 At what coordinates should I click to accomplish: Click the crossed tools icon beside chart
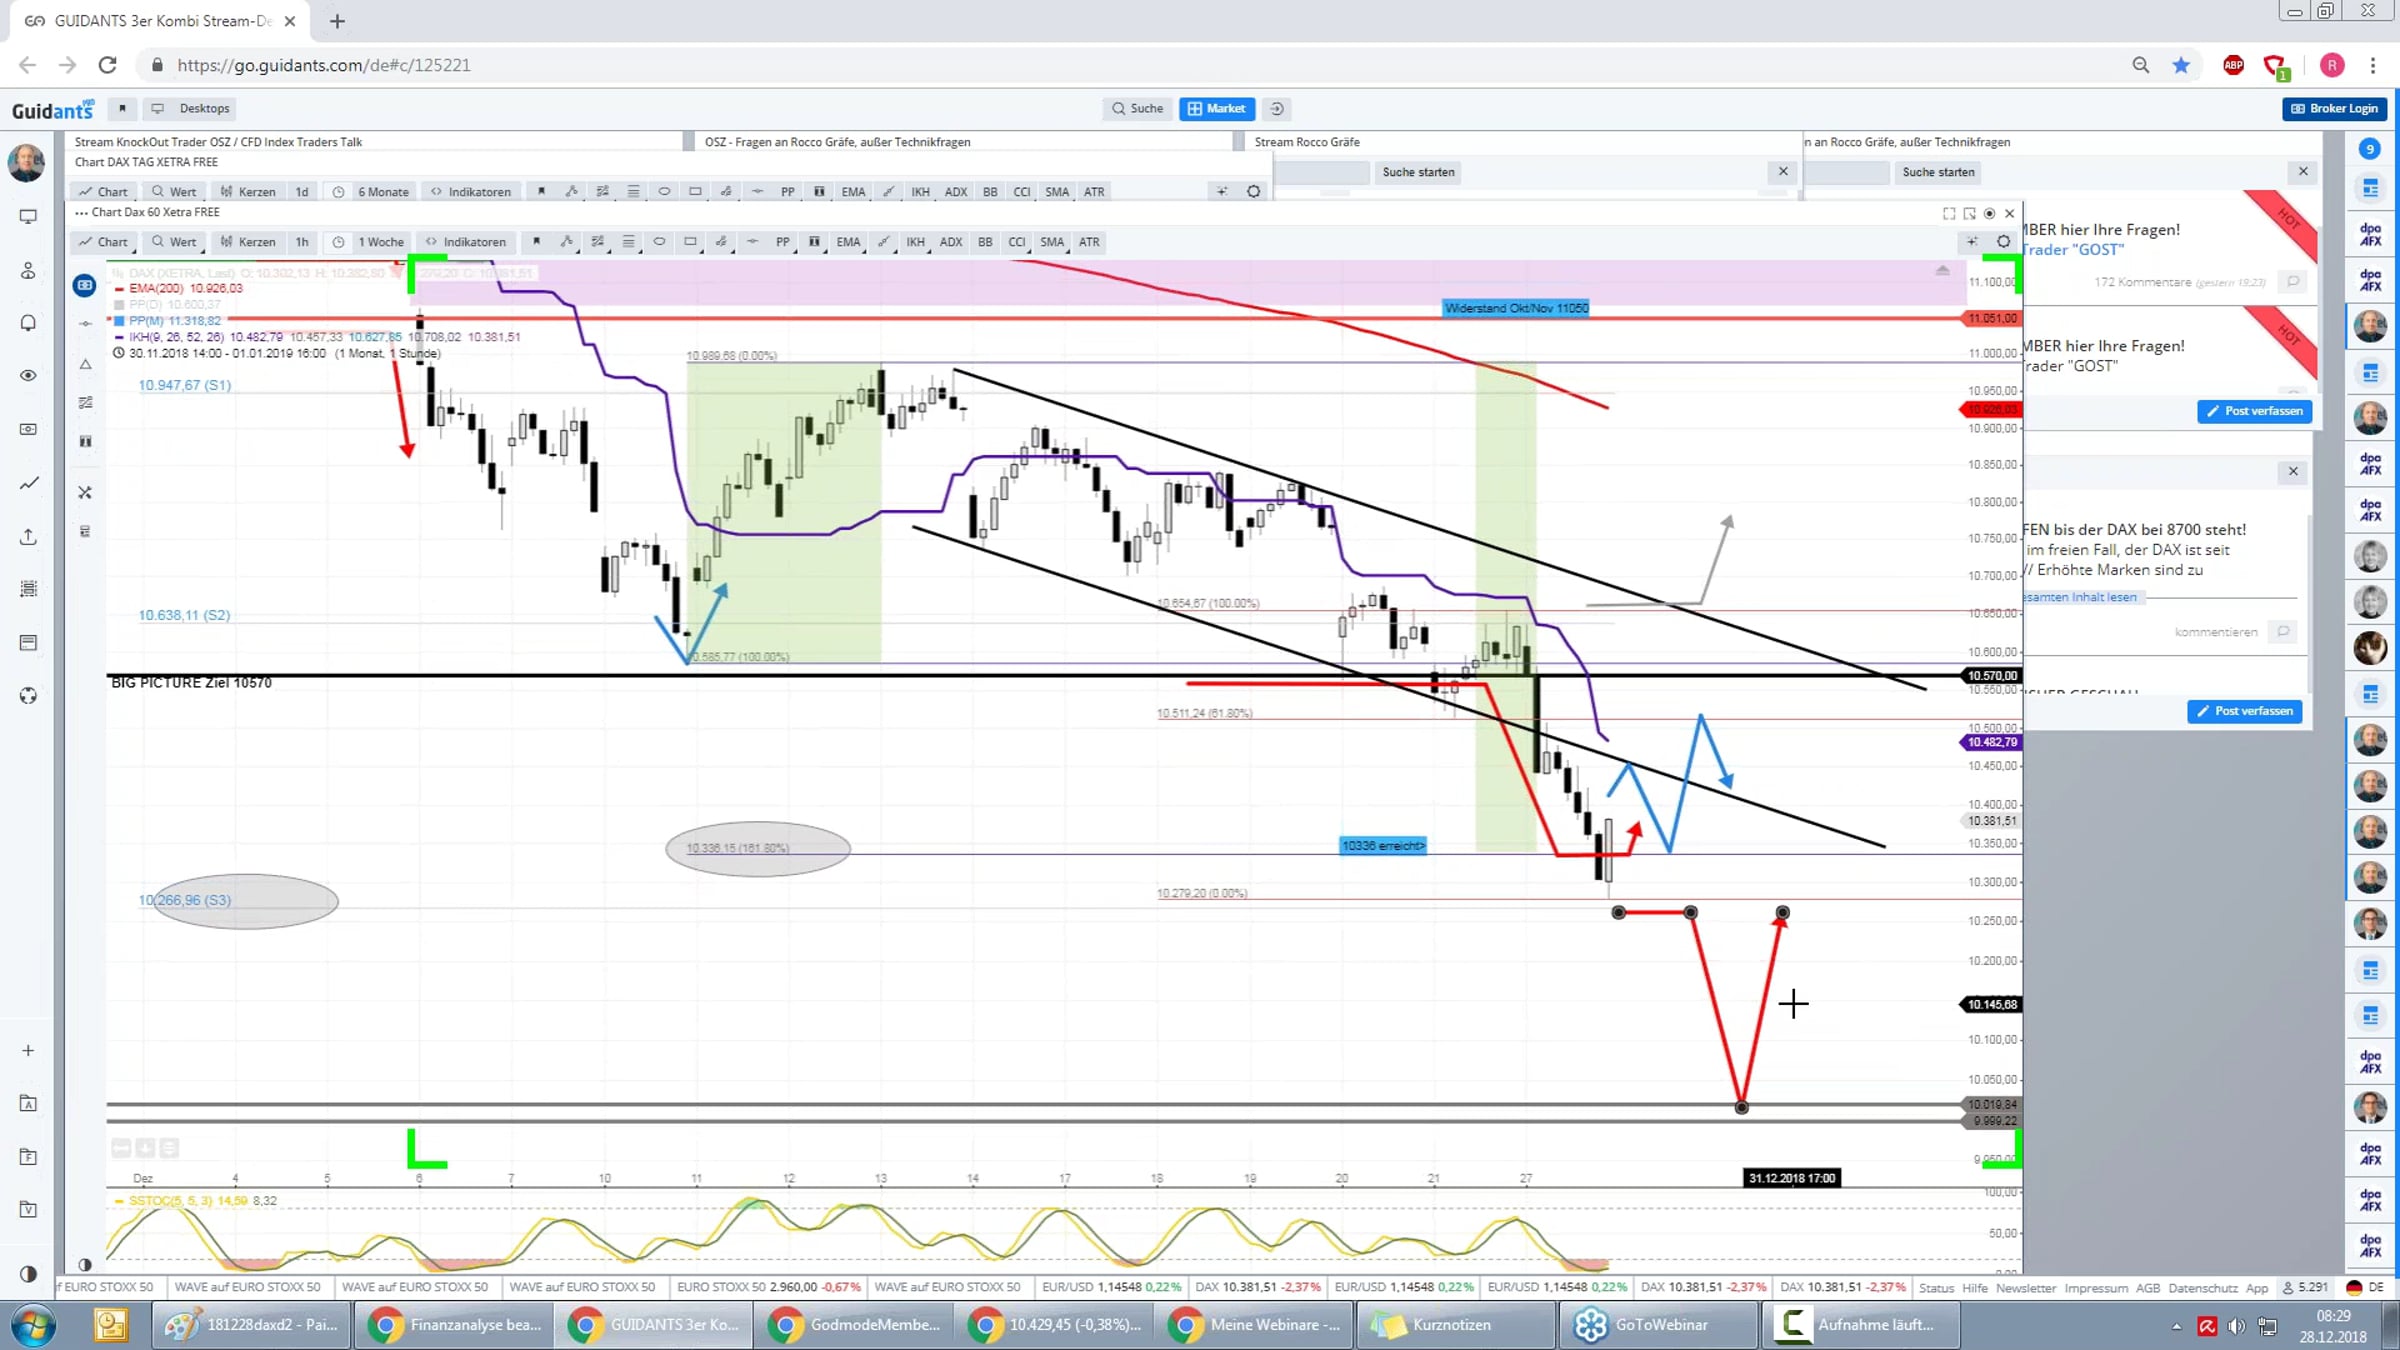[85, 493]
